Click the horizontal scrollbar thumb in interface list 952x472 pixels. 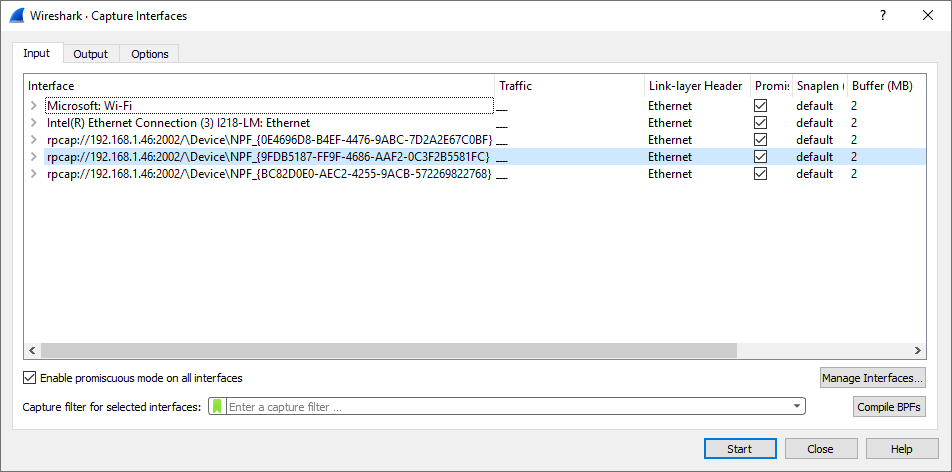tap(389, 351)
